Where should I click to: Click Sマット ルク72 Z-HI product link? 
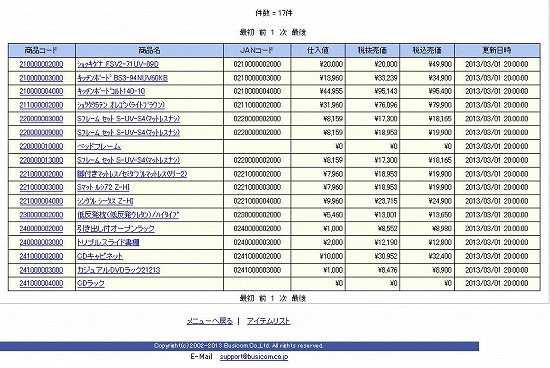coord(103,187)
